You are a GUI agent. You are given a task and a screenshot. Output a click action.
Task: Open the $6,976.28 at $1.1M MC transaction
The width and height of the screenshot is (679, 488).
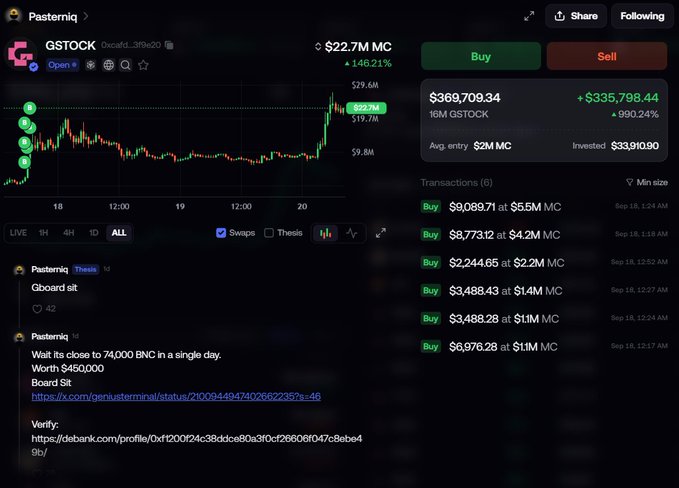(544, 346)
